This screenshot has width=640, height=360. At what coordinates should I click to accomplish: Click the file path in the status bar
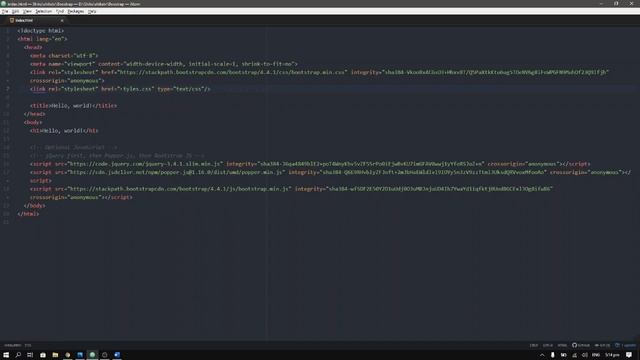click(12, 345)
